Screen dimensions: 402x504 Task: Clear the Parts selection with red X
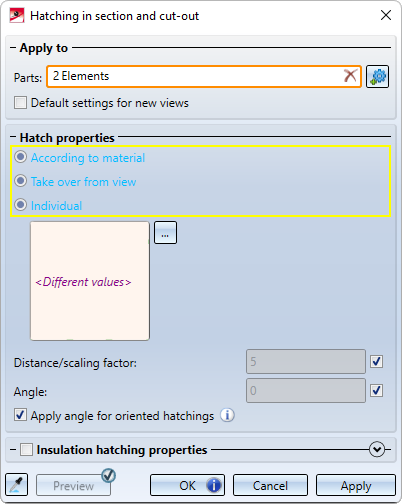tap(350, 76)
